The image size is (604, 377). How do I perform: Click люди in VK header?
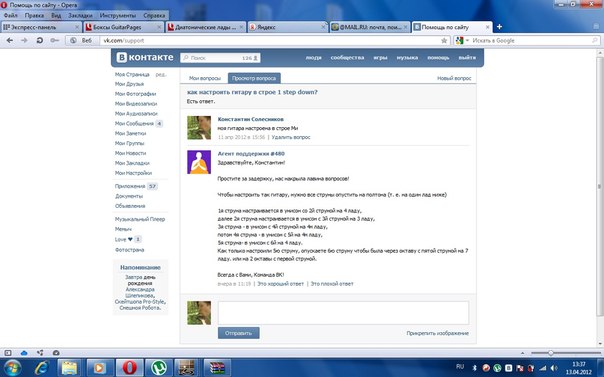[313, 57]
